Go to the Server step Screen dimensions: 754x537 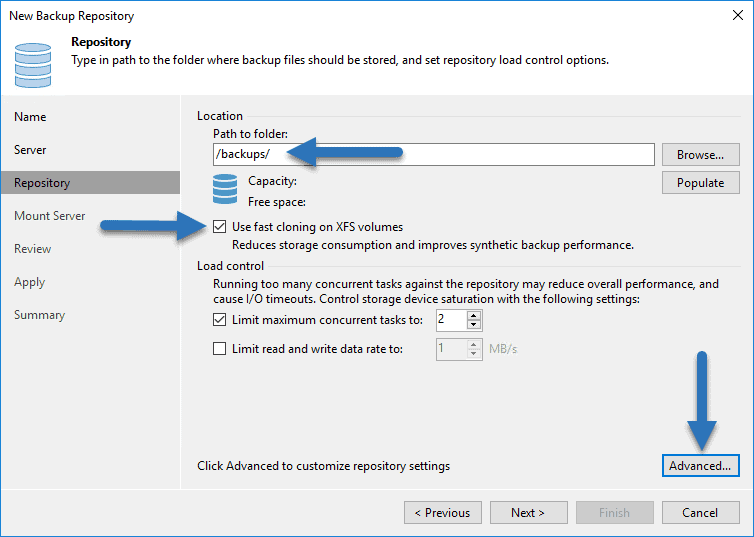[x=30, y=150]
